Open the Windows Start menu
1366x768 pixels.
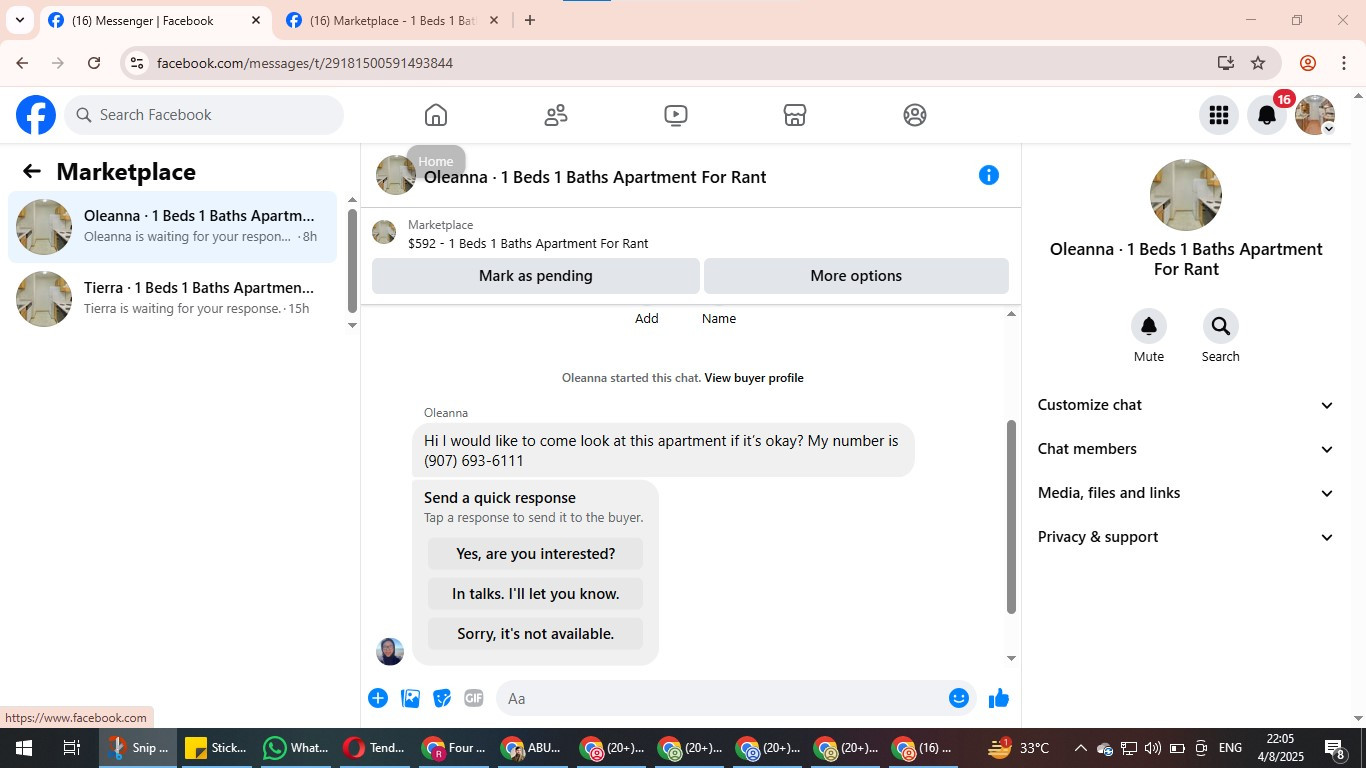tap(23, 748)
